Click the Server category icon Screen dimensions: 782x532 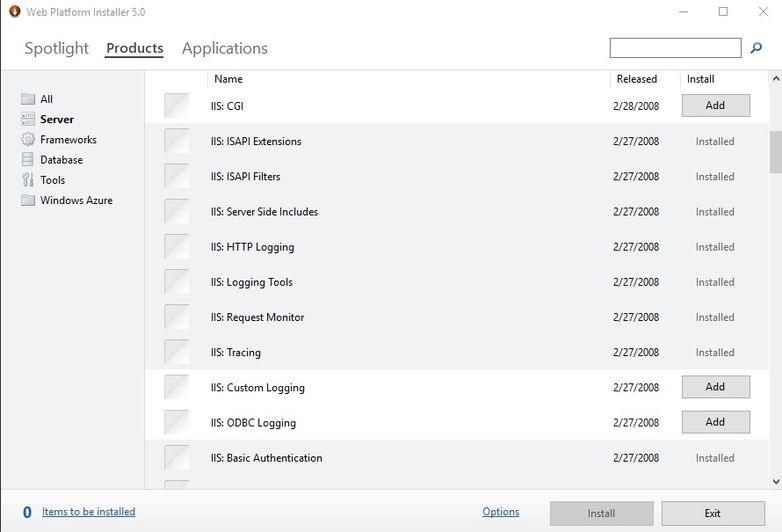(28, 119)
